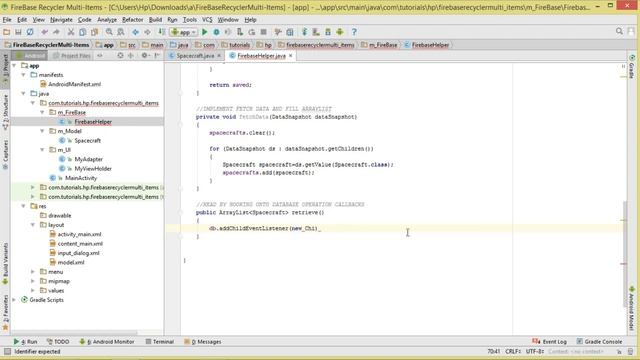Close the Spacecraft.java tab

(219, 56)
